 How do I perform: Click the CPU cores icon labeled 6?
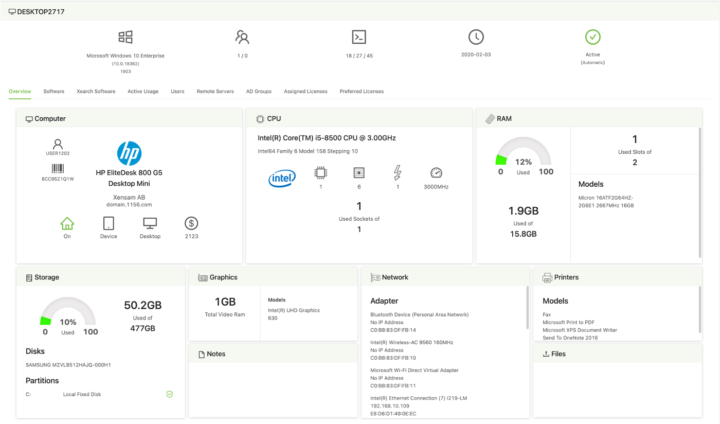coord(359,173)
